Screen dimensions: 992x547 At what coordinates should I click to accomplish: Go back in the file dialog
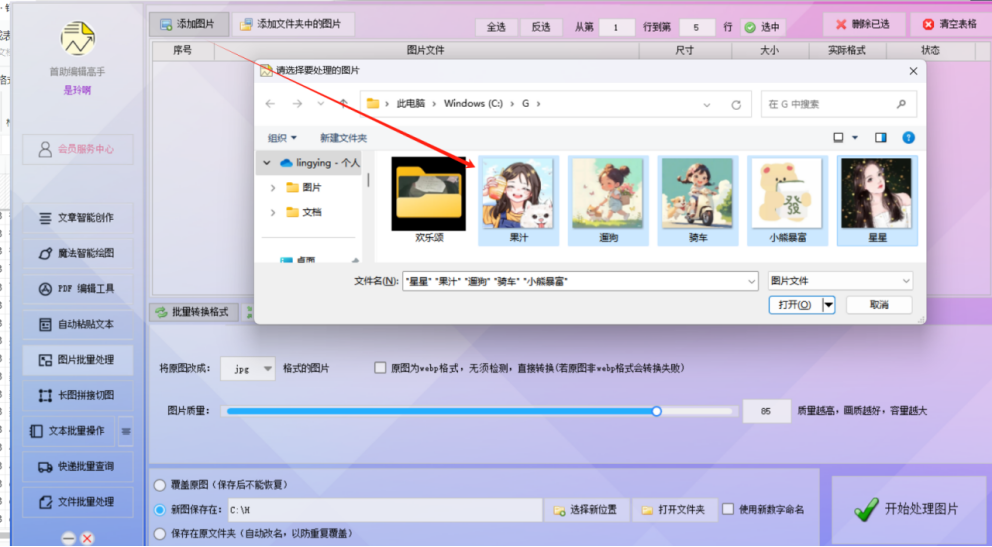point(271,104)
